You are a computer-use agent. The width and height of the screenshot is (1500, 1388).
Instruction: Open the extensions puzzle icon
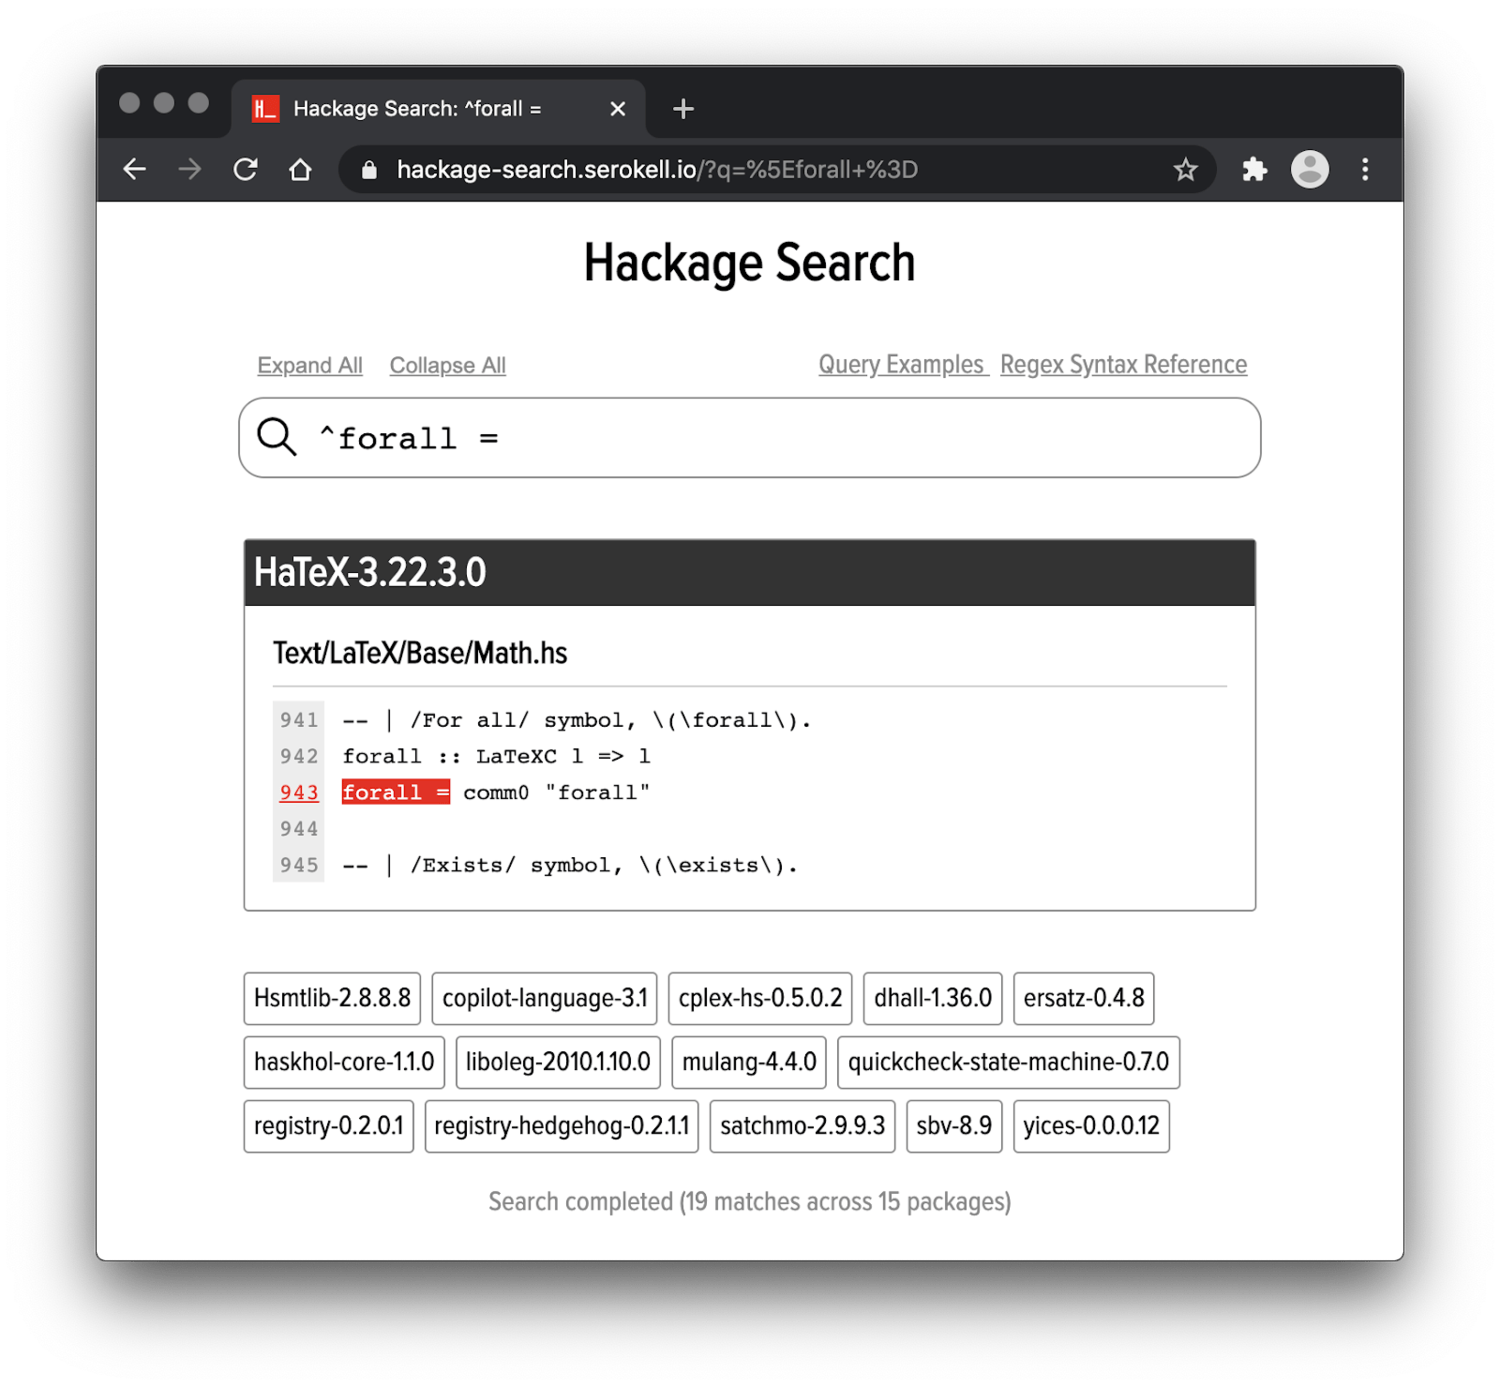pos(1254,170)
